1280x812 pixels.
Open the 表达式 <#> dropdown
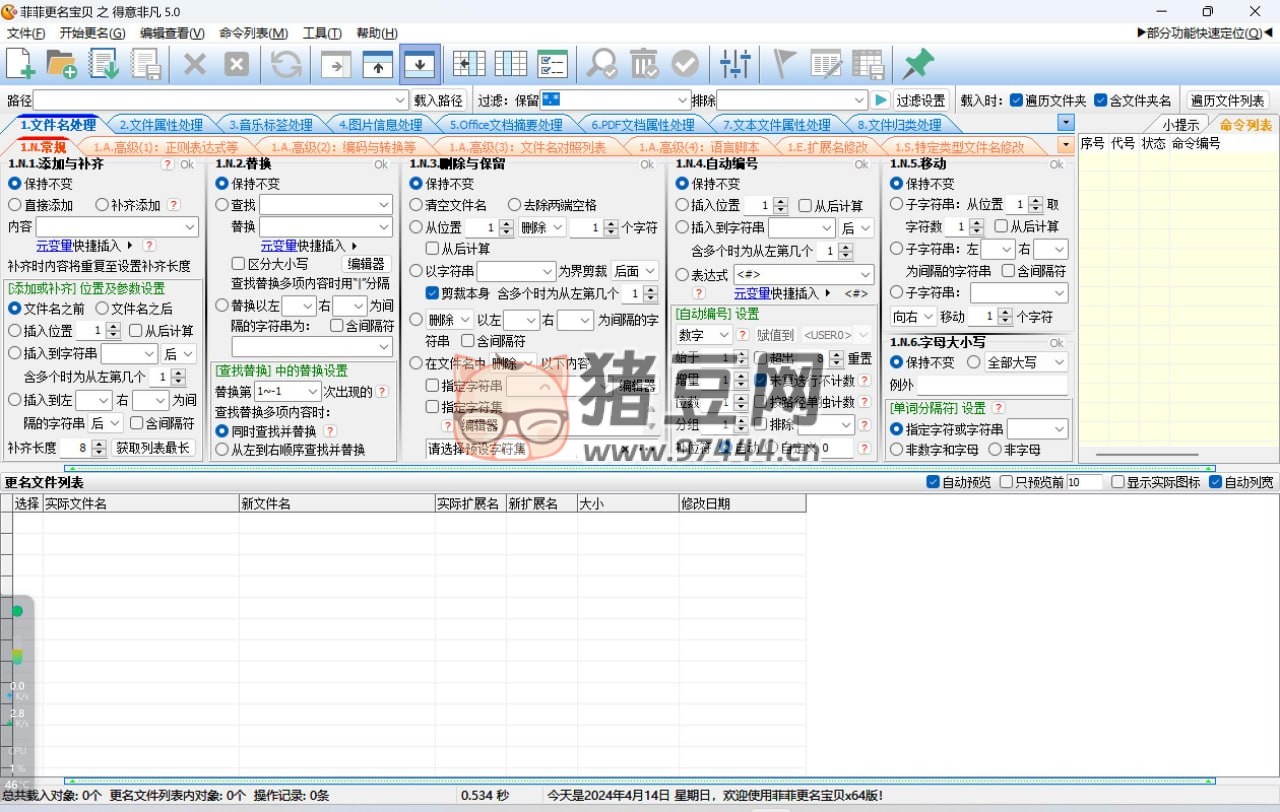(x=864, y=274)
